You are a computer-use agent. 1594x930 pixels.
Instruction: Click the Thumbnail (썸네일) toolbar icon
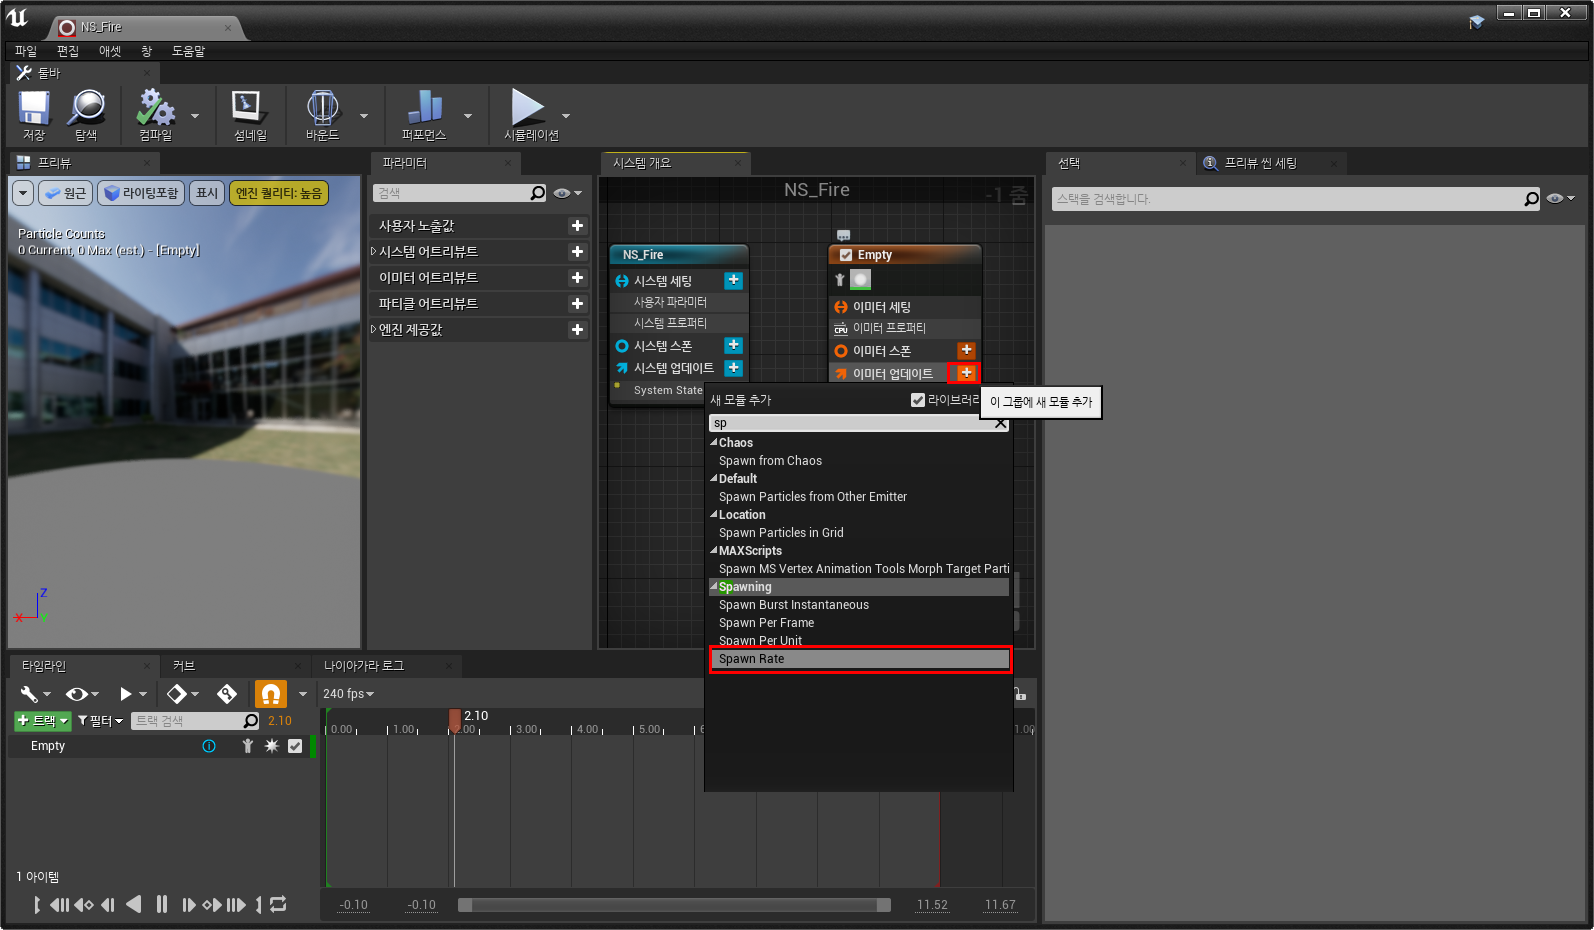coord(249,115)
